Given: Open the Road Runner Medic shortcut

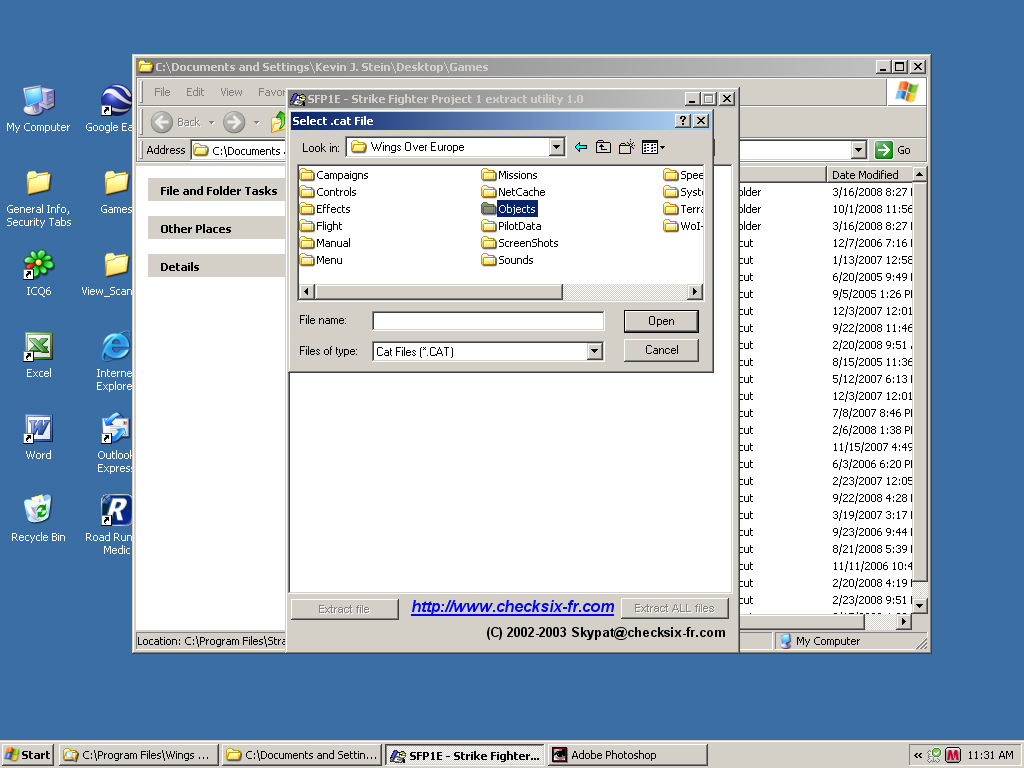Looking at the screenshot, I should point(109,525).
